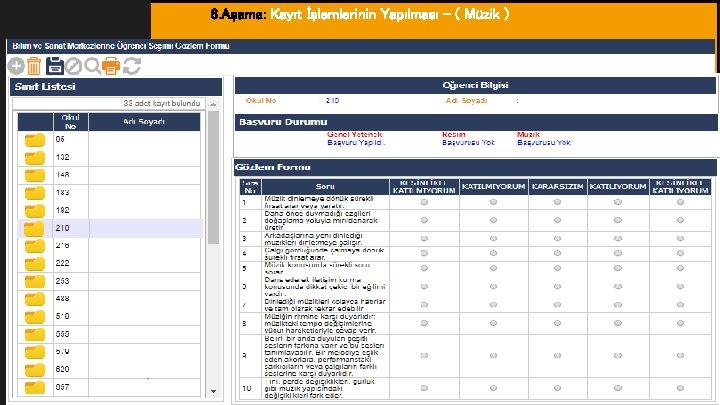The height and width of the screenshot is (405, 720).
Task: Click the search magnifier icon
Action: 92,66
